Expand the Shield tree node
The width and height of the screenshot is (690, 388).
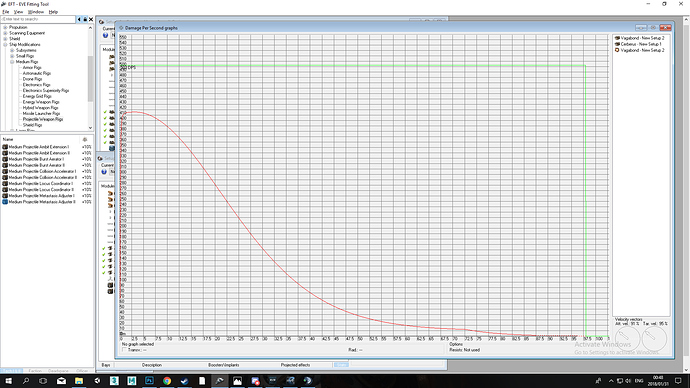pos(5,39)
